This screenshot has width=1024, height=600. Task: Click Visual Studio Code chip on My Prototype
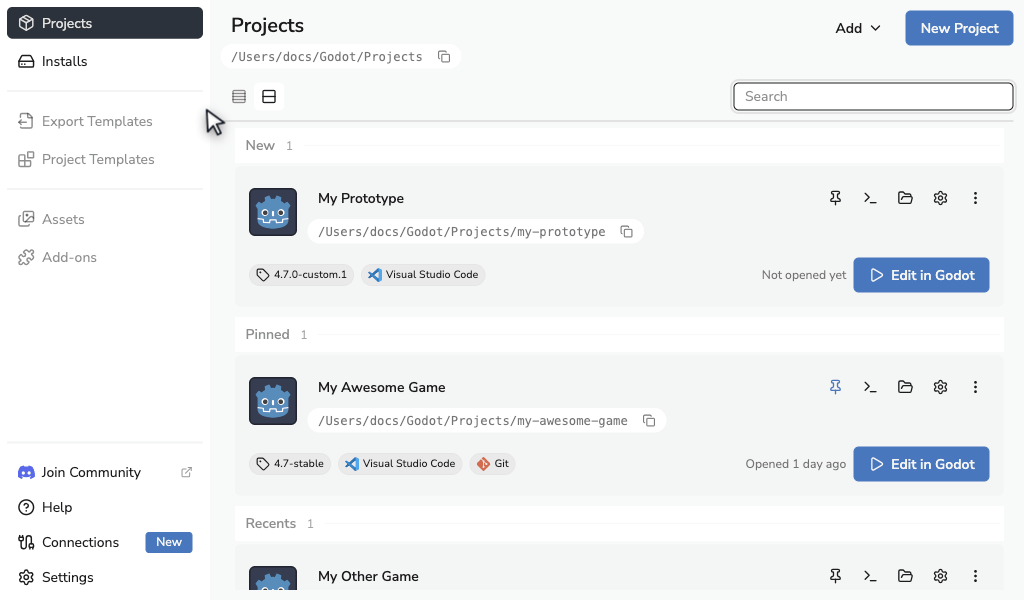click(423, 275)
